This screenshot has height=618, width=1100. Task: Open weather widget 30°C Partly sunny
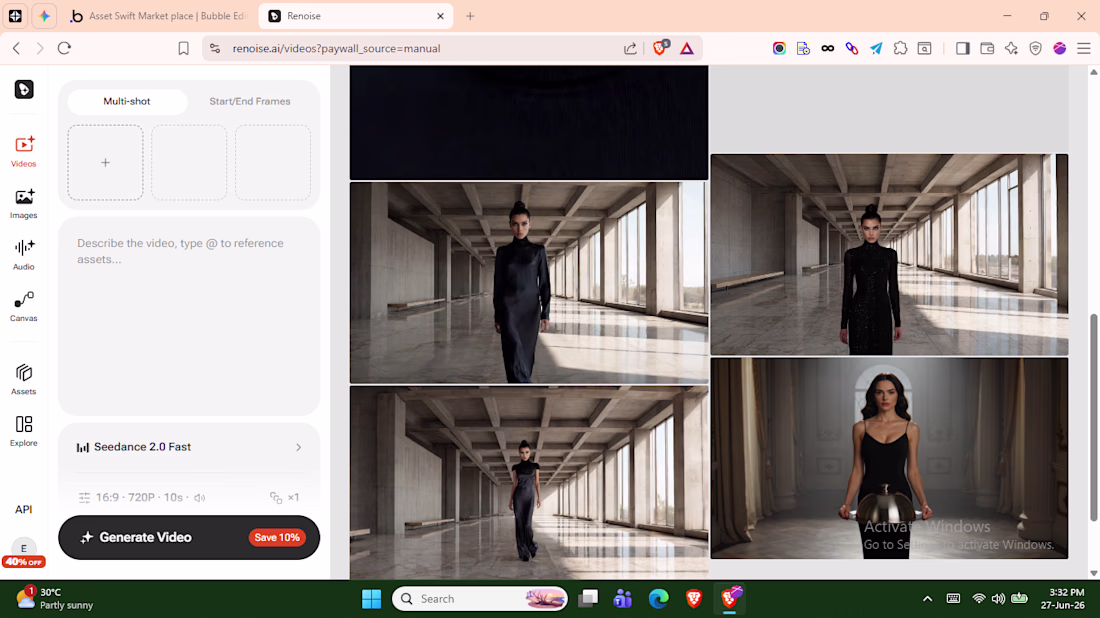(x=56, y=598)
